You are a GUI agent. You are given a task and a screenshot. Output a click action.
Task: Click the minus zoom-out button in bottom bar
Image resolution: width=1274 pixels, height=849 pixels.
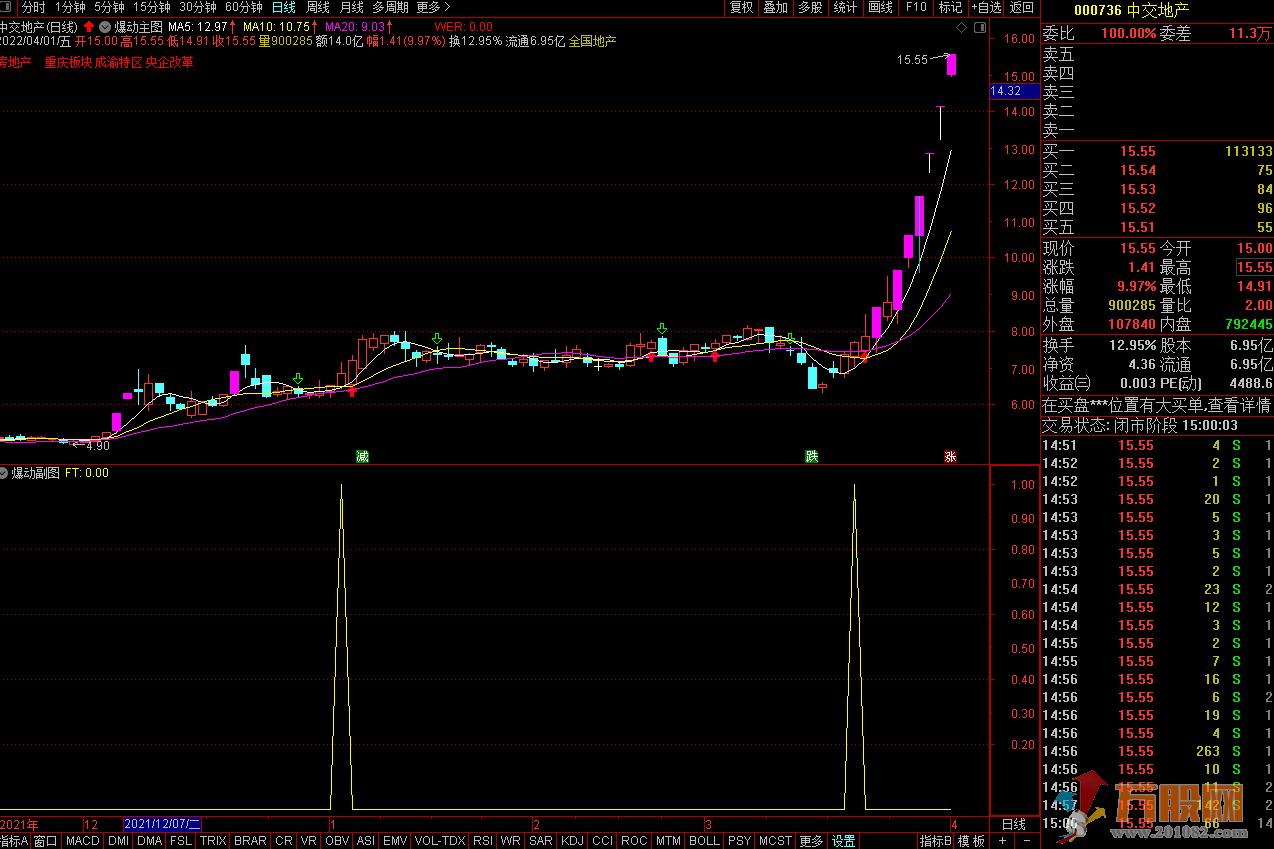(1025, 841)
